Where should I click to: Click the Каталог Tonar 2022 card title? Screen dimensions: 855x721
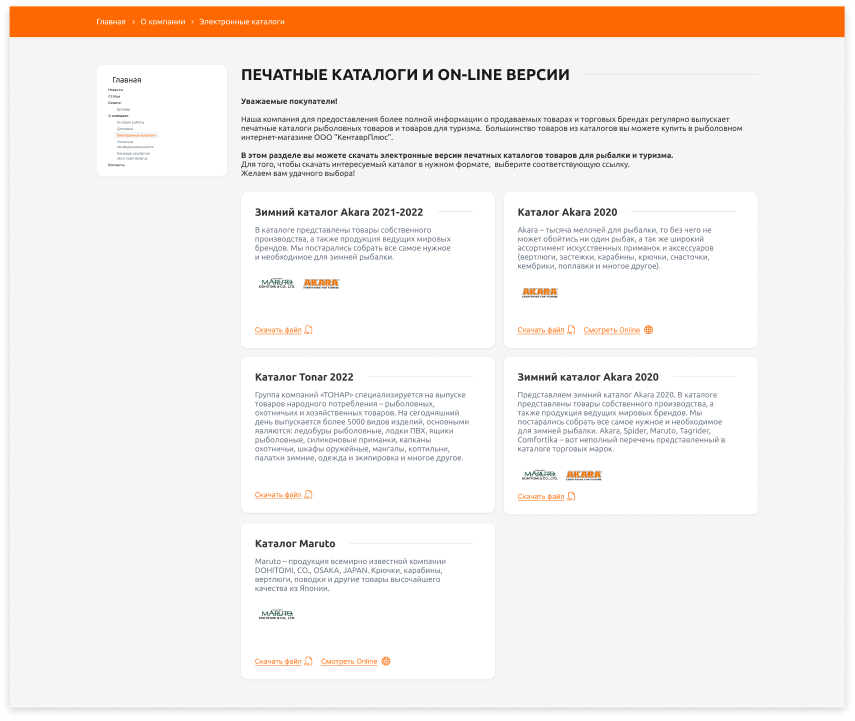(304, 377)
